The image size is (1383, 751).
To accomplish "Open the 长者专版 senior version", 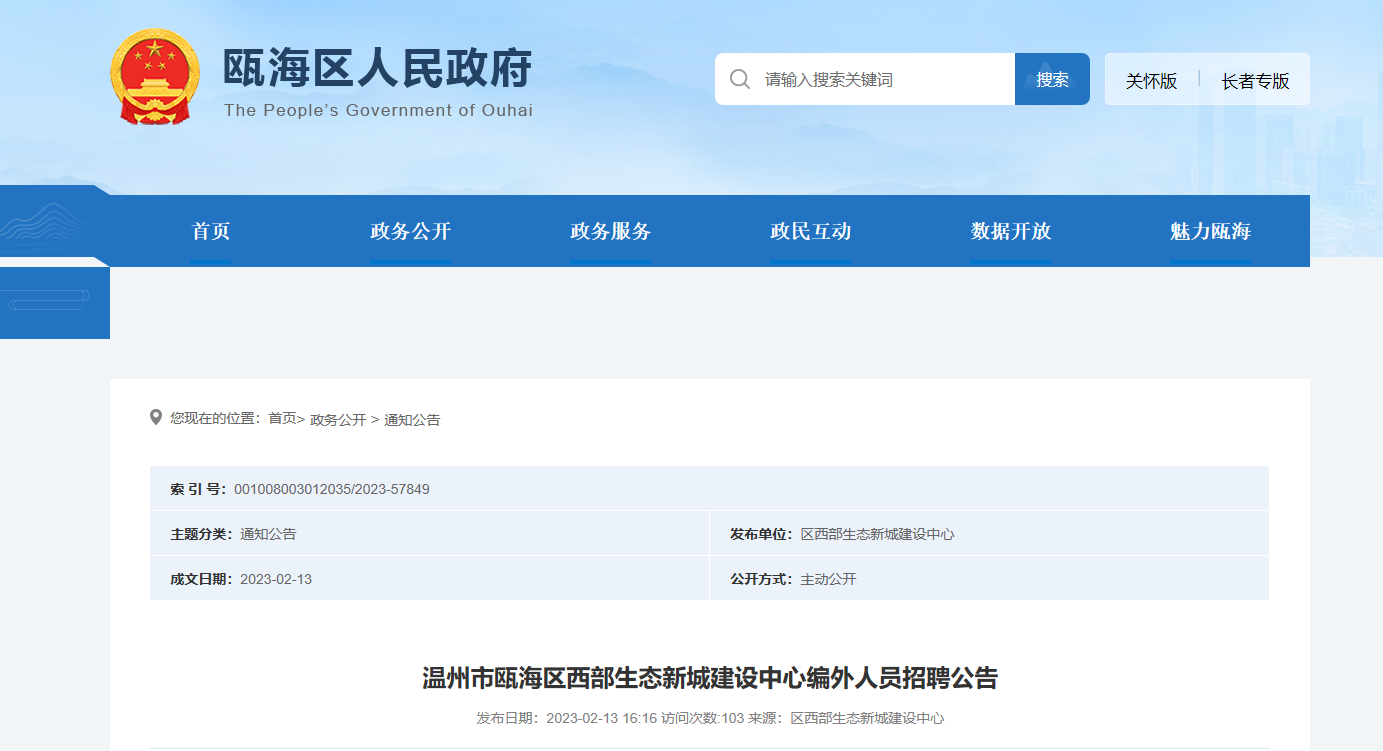I will [x=1255, y=81].
